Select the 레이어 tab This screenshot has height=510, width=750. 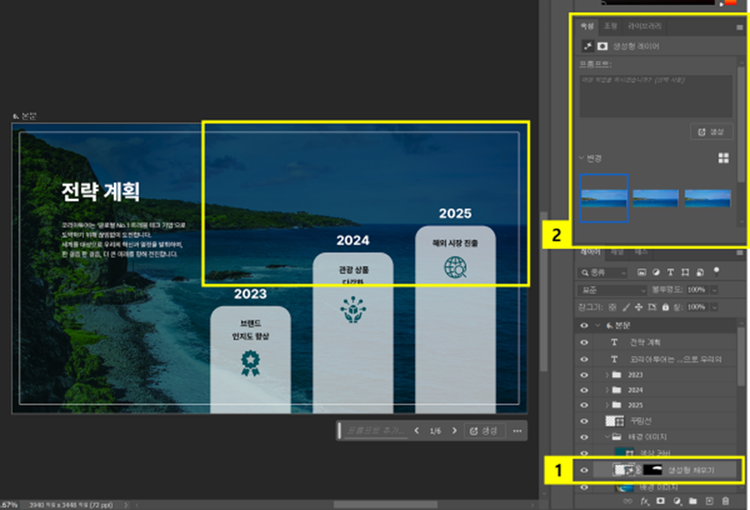(x=590, y=252)
